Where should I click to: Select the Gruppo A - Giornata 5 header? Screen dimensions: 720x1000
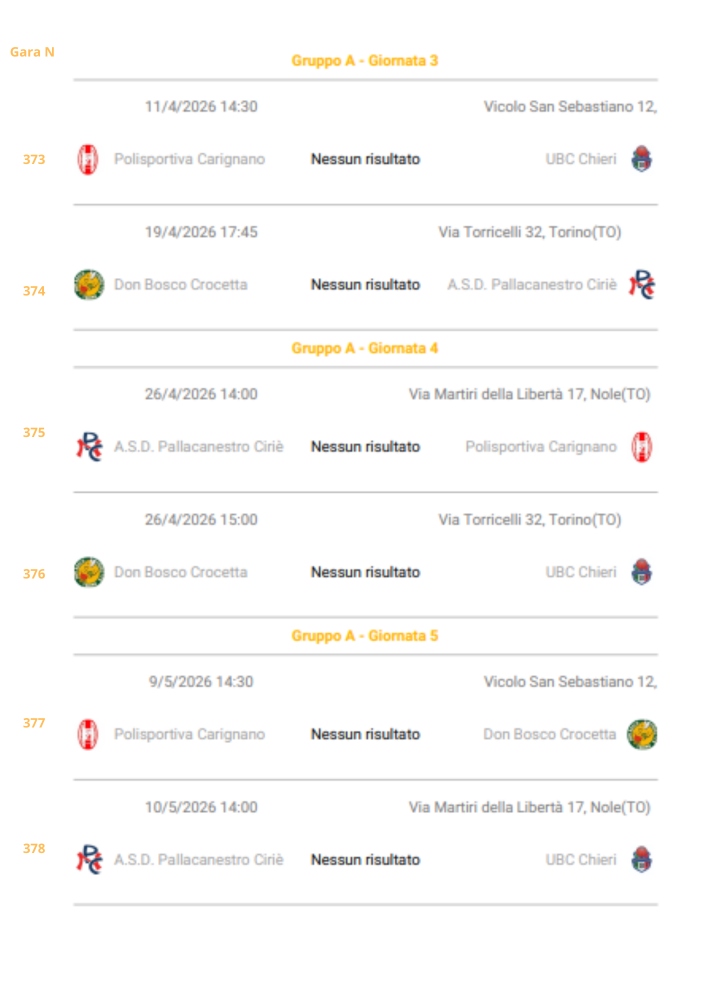pos(365,636)
